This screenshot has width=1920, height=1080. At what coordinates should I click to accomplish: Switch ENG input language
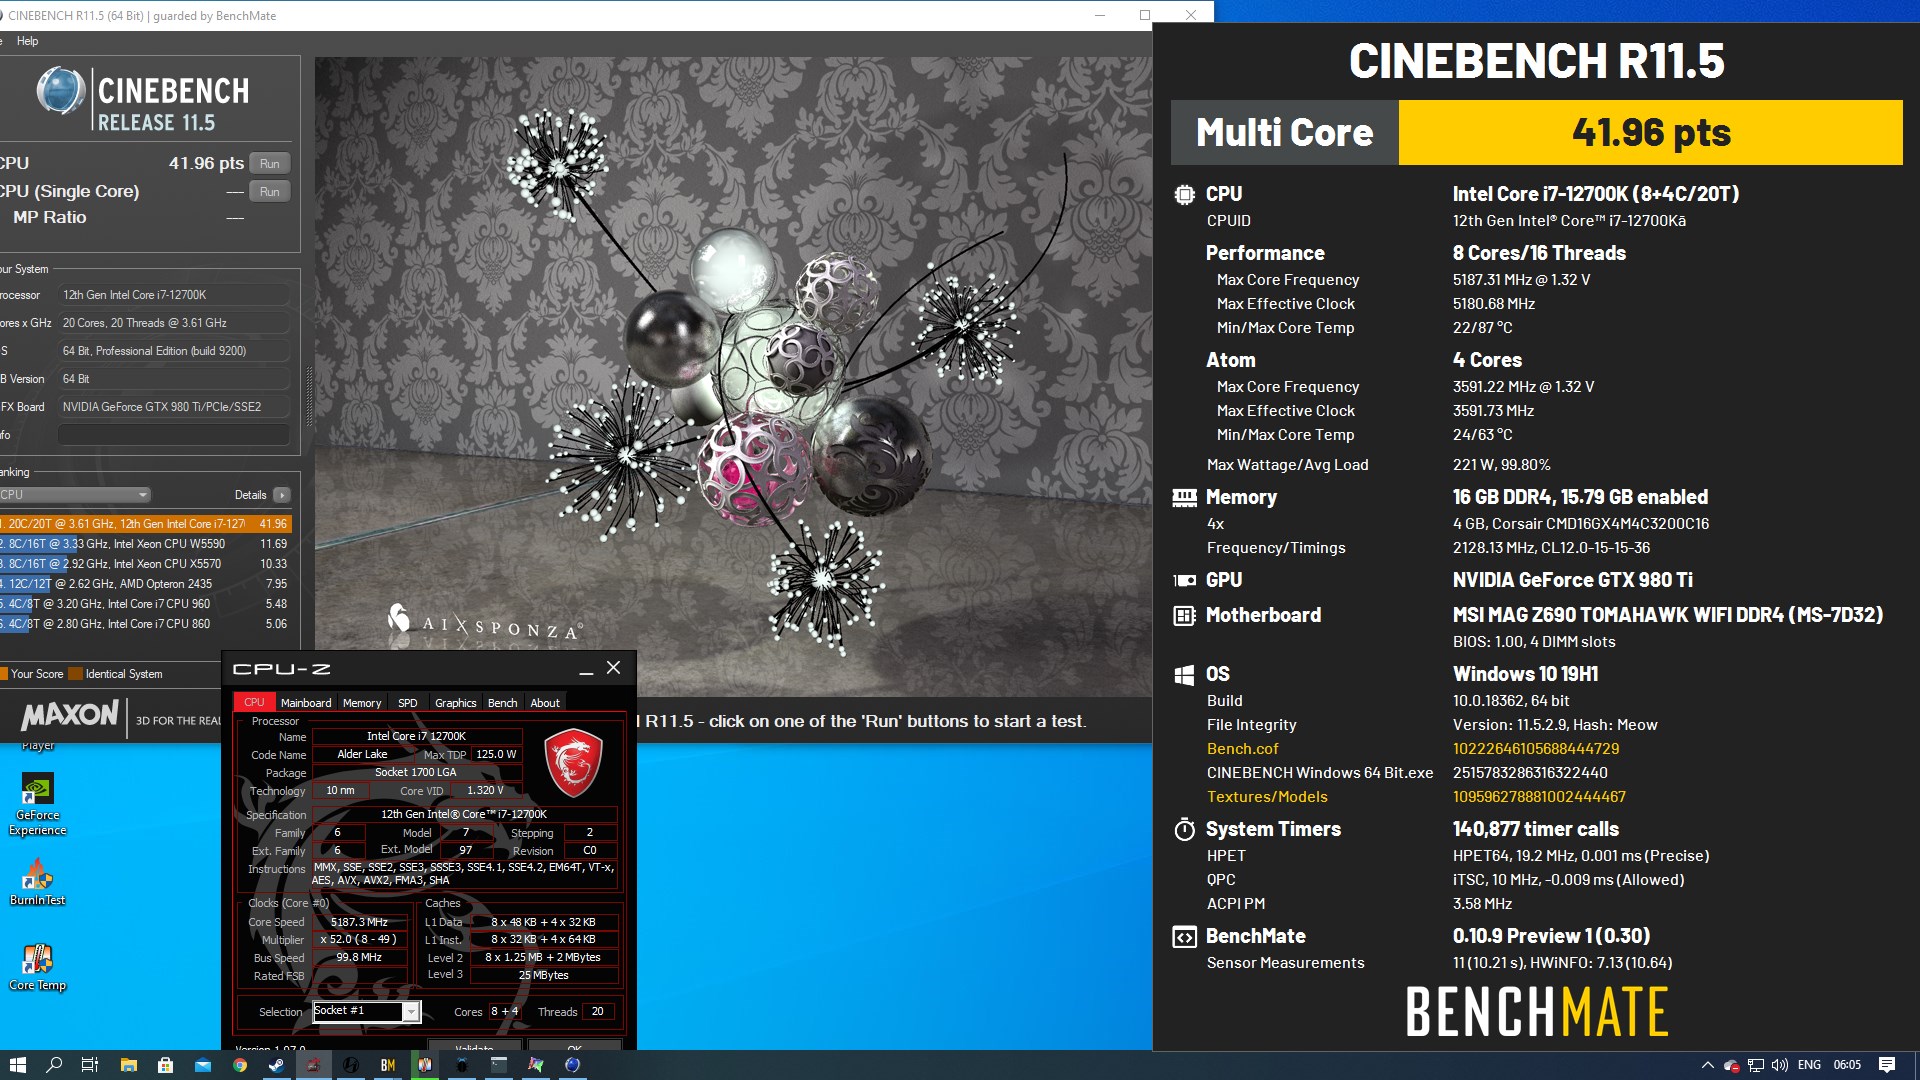[x=1809, y=1065]
